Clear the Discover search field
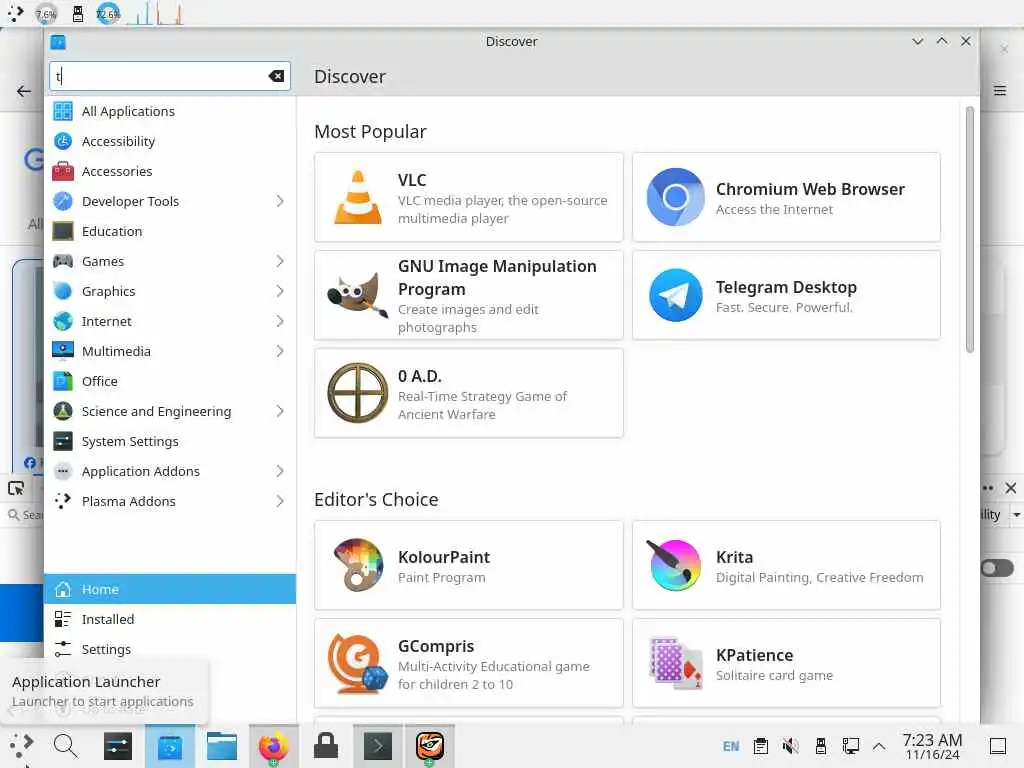This screenshot has width=1024, height=768. tap(276, 76)
